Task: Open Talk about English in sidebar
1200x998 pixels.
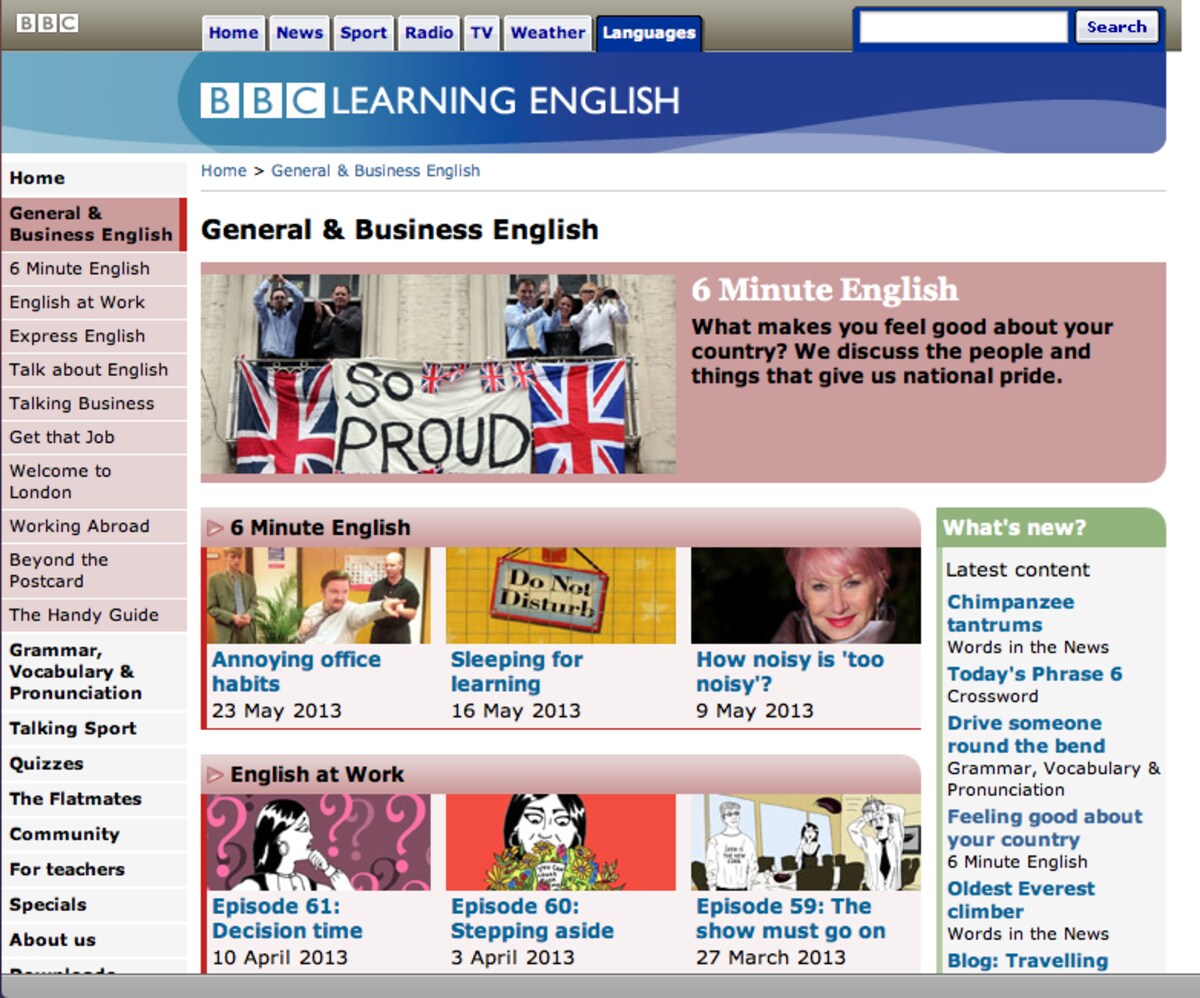Action: point(94,370)
